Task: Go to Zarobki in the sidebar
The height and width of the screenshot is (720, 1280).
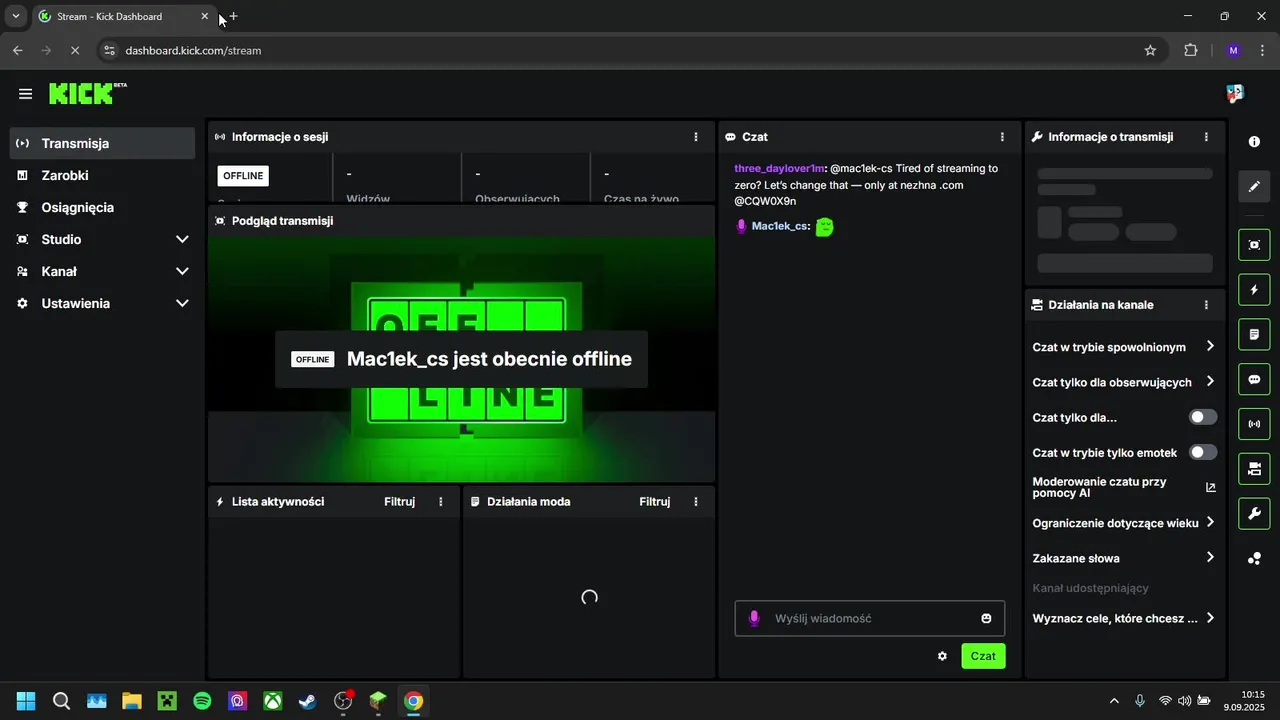Action: (x=102, y=175)
